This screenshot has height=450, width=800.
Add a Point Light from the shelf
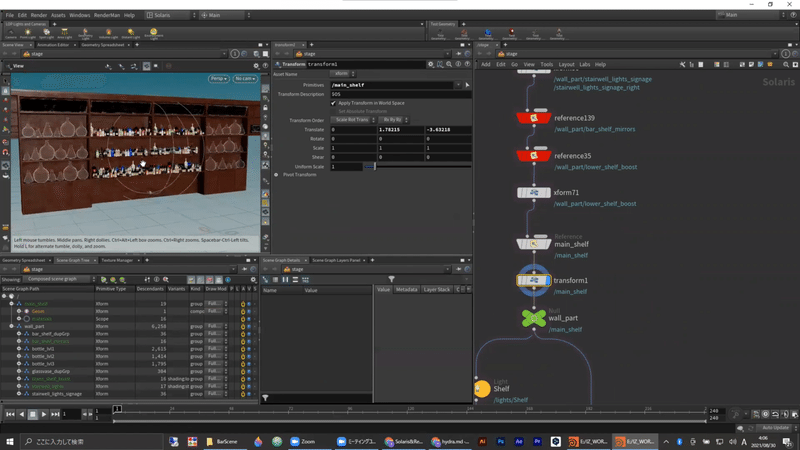tap(28, 34)
